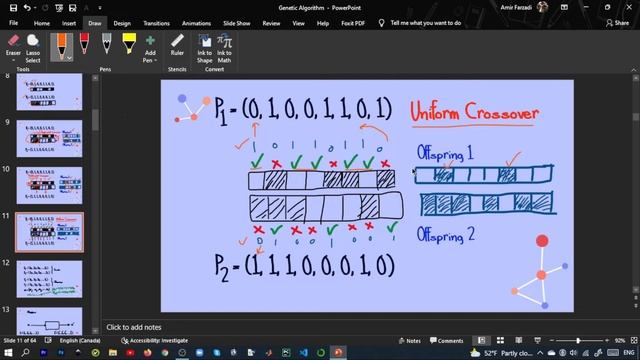Switch to the Home tab
Viewport: 640px width, 360px height.
[x=42, y=23]
